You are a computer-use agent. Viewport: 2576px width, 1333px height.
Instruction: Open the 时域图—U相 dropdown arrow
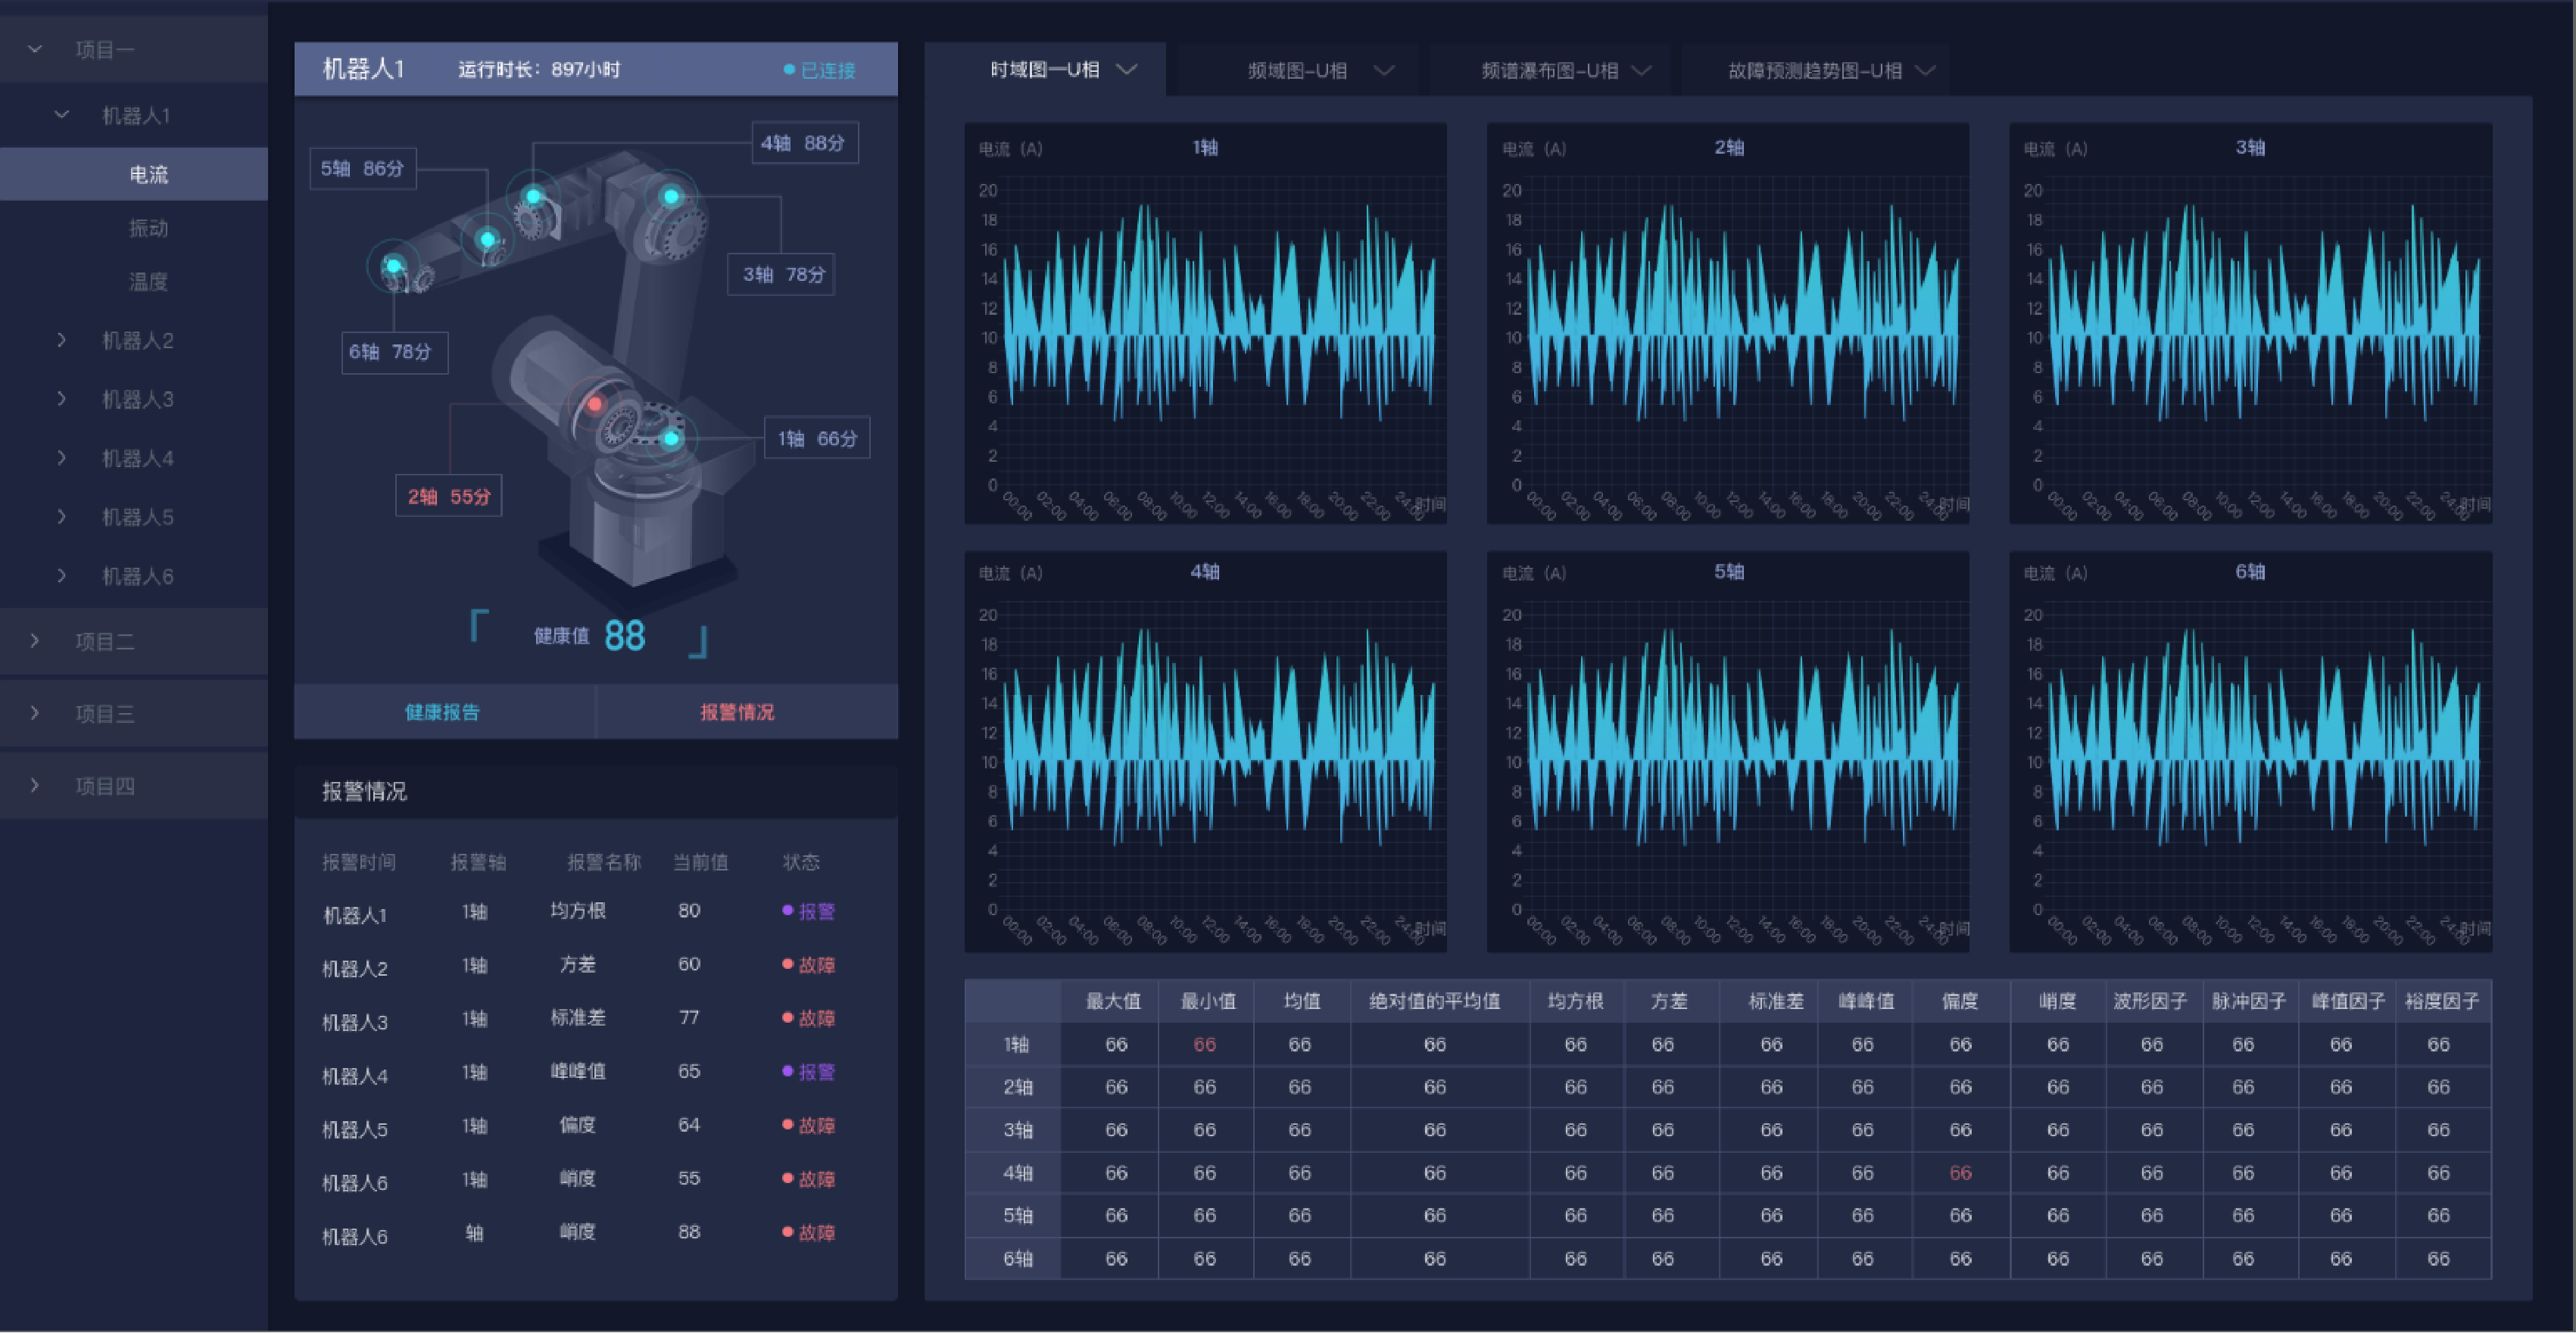click(1127, 70)
